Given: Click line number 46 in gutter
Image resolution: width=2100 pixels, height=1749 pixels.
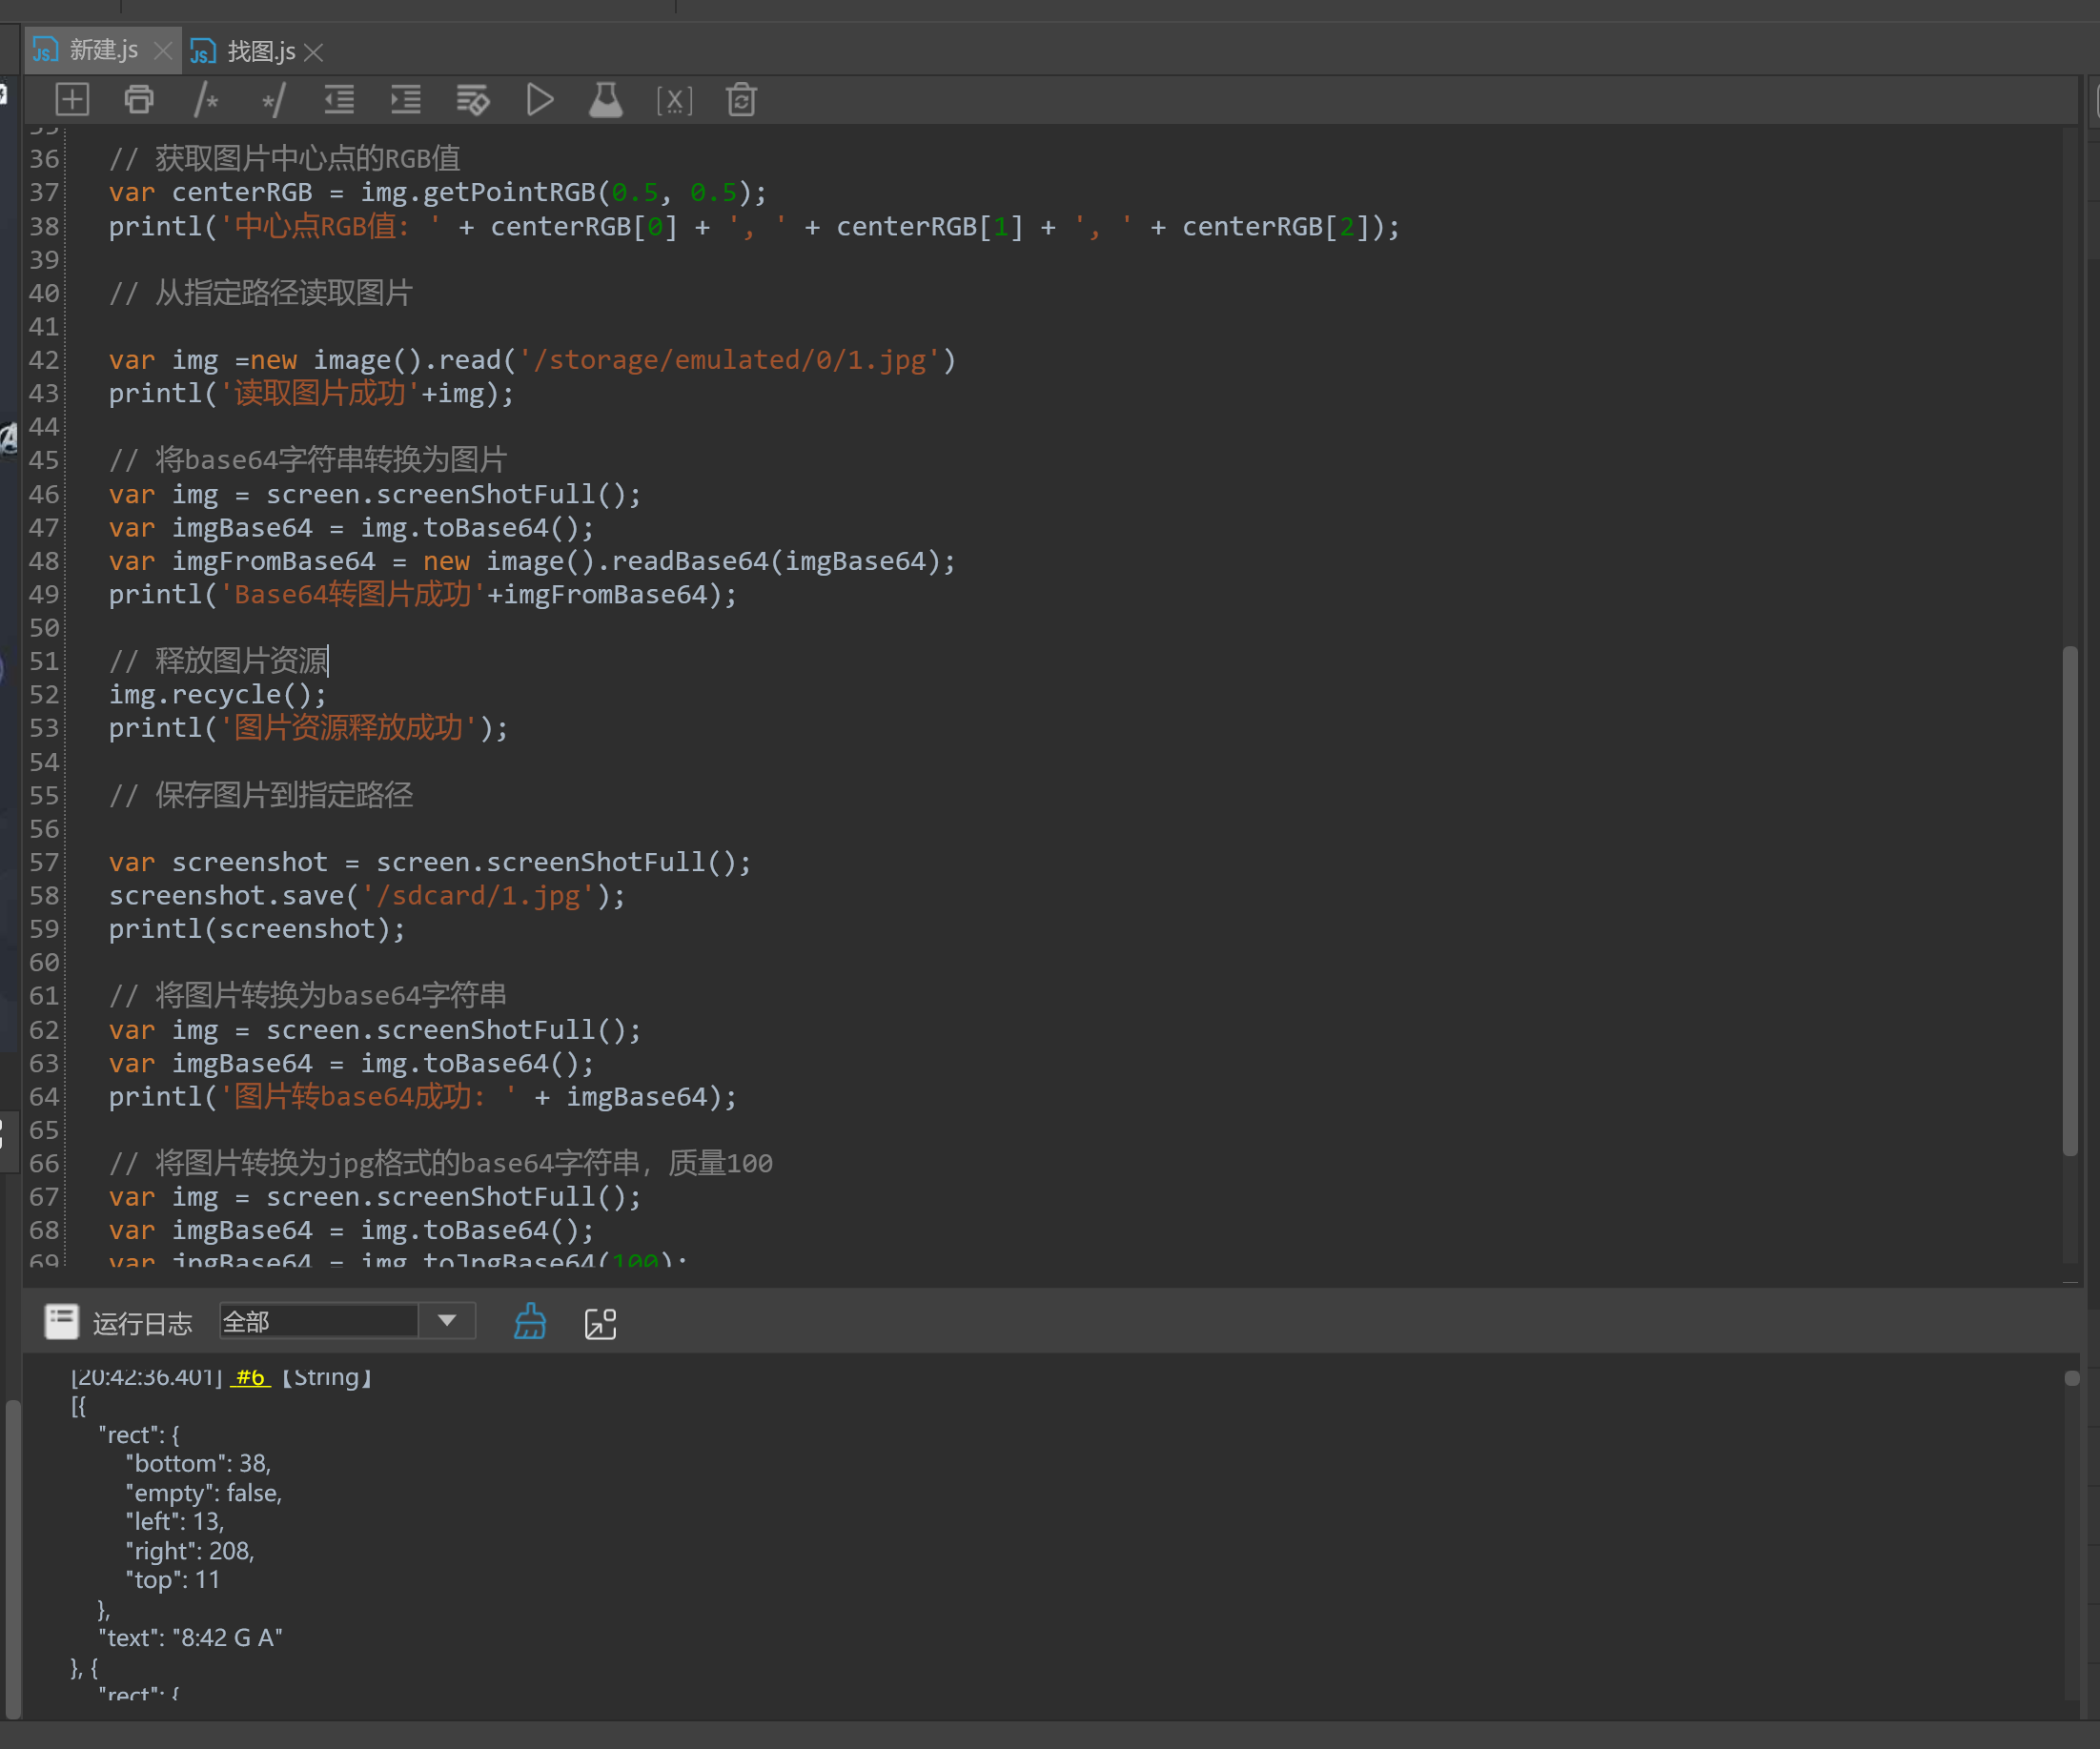Looking at the screenshot, I should click(x=44, y=494).
